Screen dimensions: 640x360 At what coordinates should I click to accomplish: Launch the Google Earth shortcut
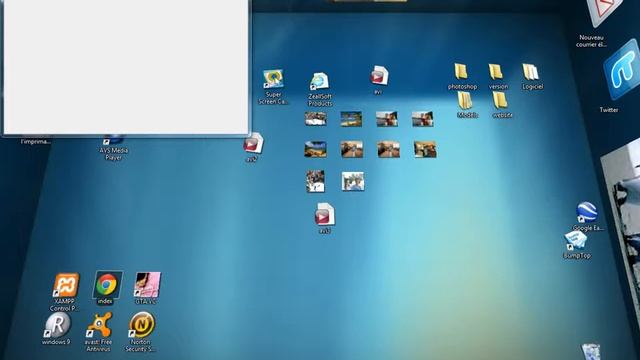click(587, 212)
